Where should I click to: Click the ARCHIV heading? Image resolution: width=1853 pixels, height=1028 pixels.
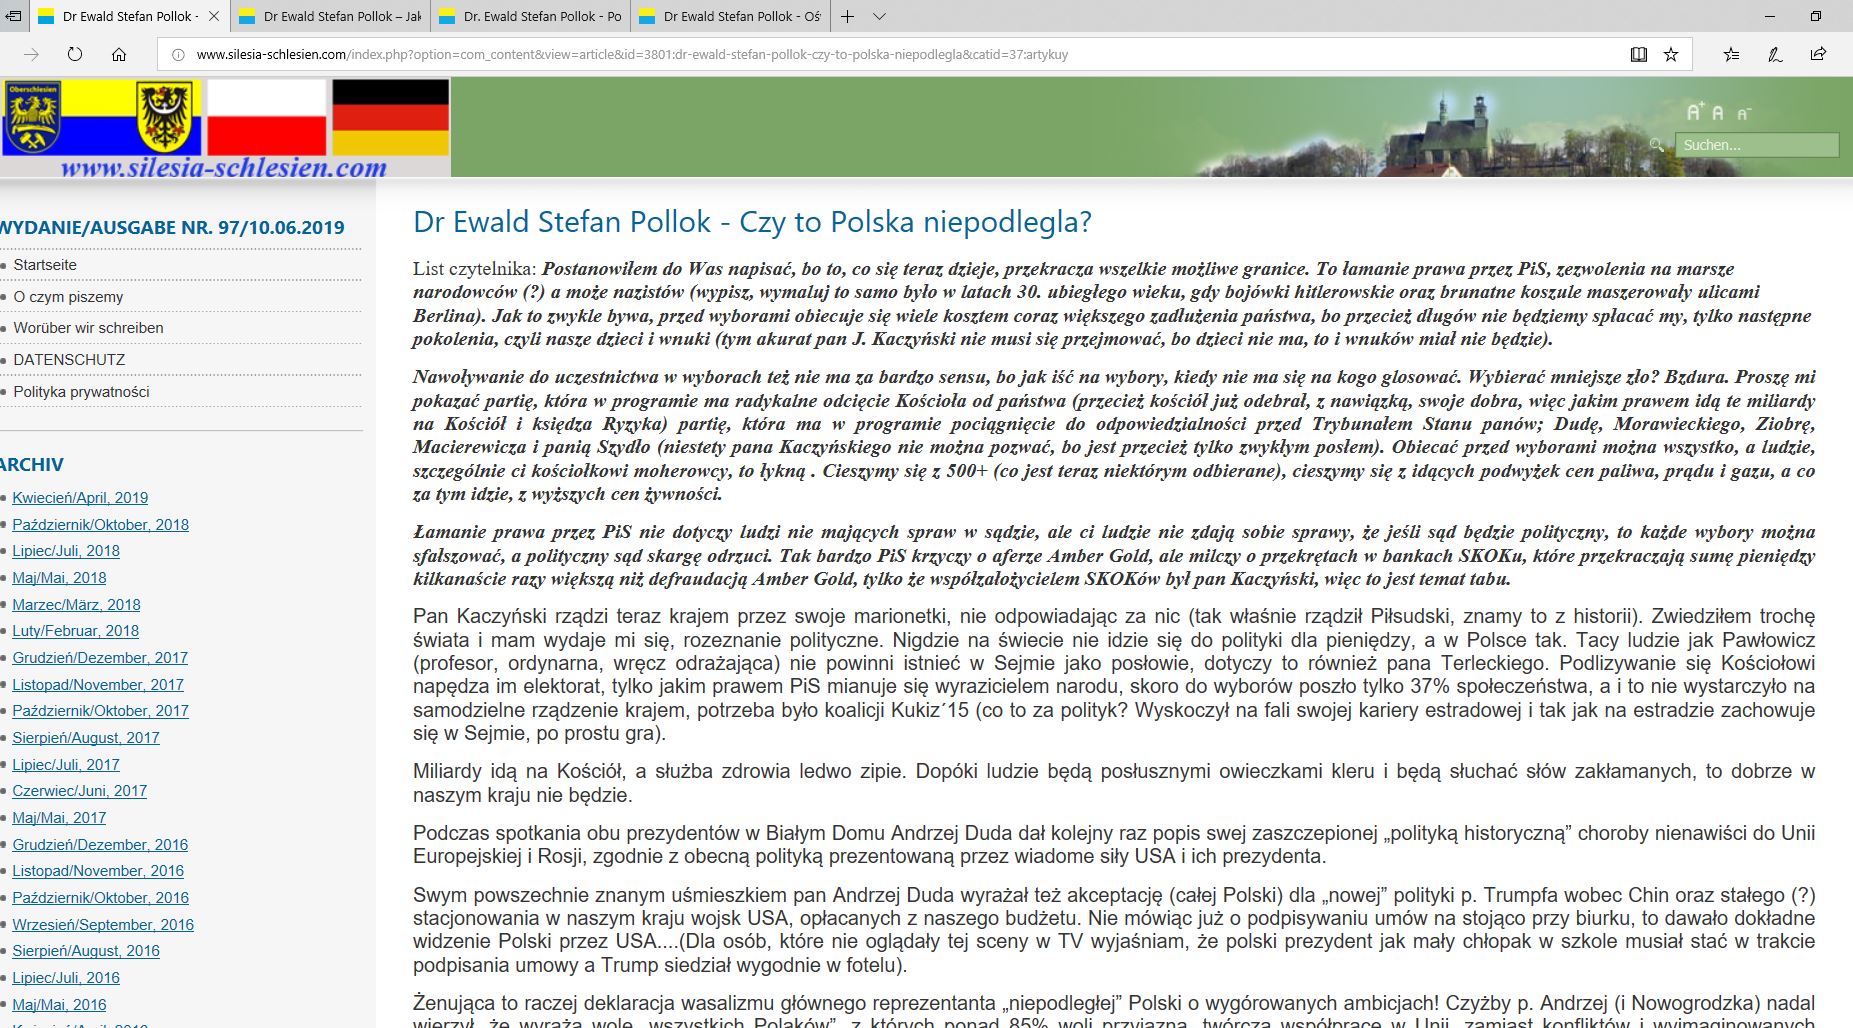point(32,465)
